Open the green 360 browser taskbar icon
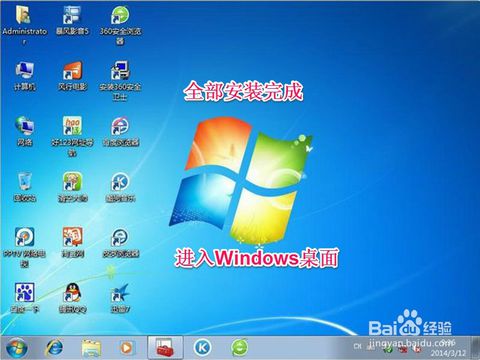The image size is (480, 360). pyautogui.click(x=239, y=348)
